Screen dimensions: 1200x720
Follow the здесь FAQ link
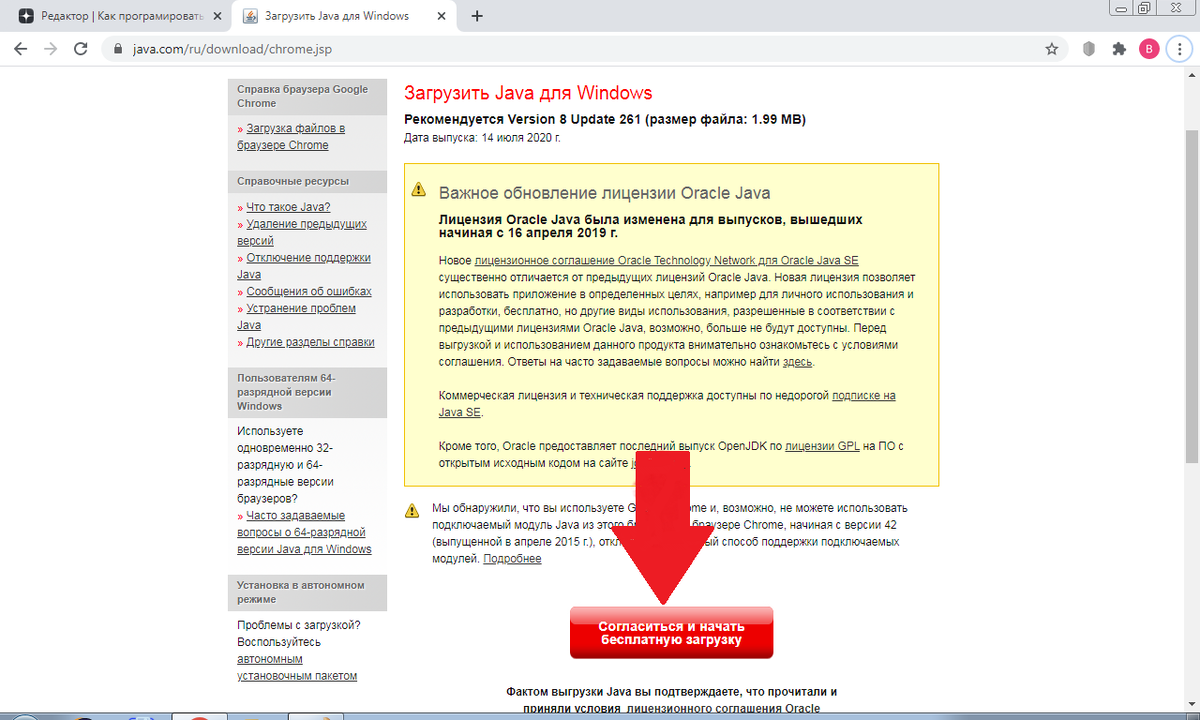[797, 361]
